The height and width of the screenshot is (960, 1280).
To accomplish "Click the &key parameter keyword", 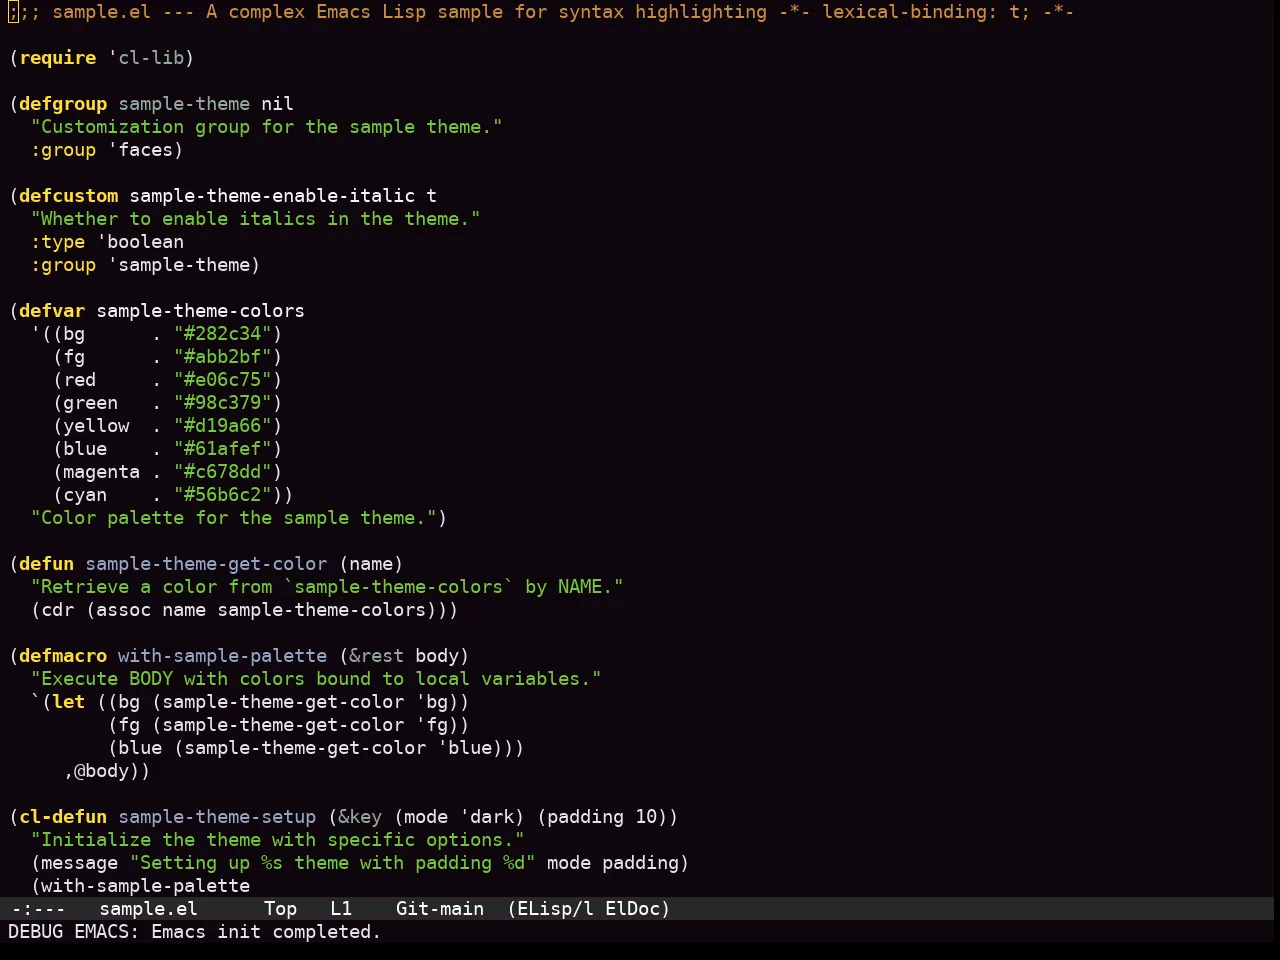I will (360, 817).
